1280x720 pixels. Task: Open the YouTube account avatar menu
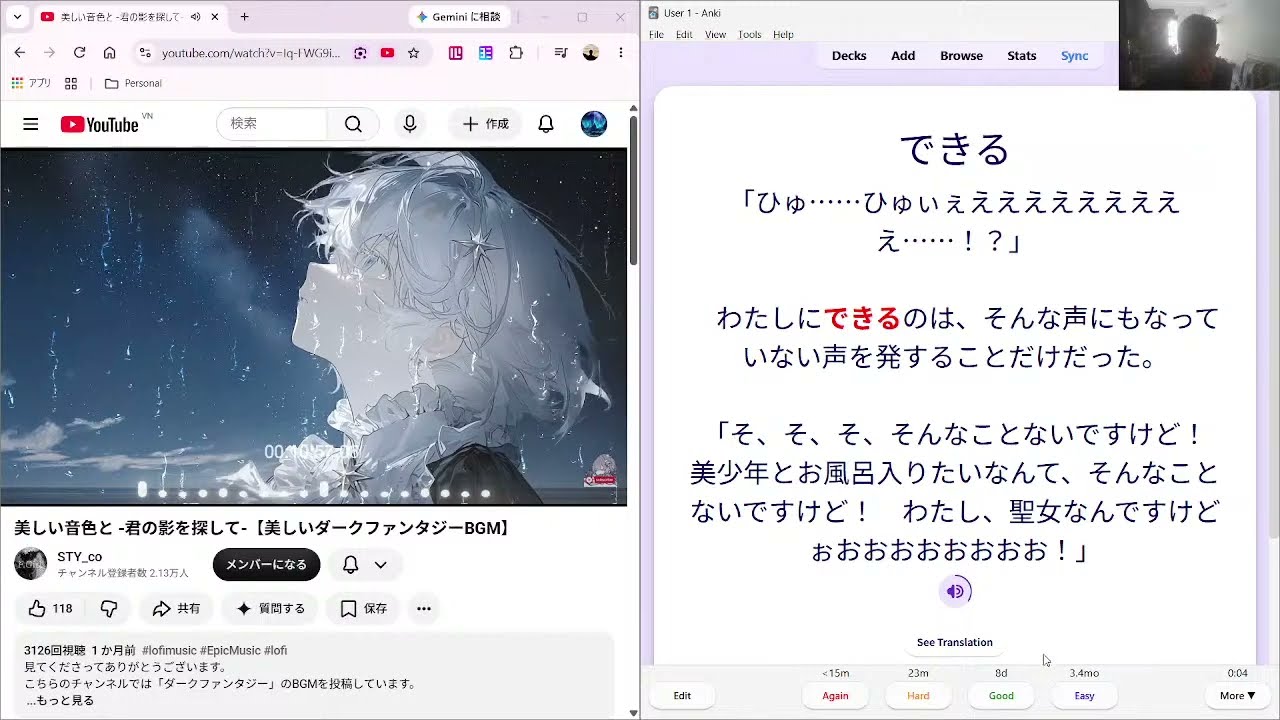coord(594,124)
